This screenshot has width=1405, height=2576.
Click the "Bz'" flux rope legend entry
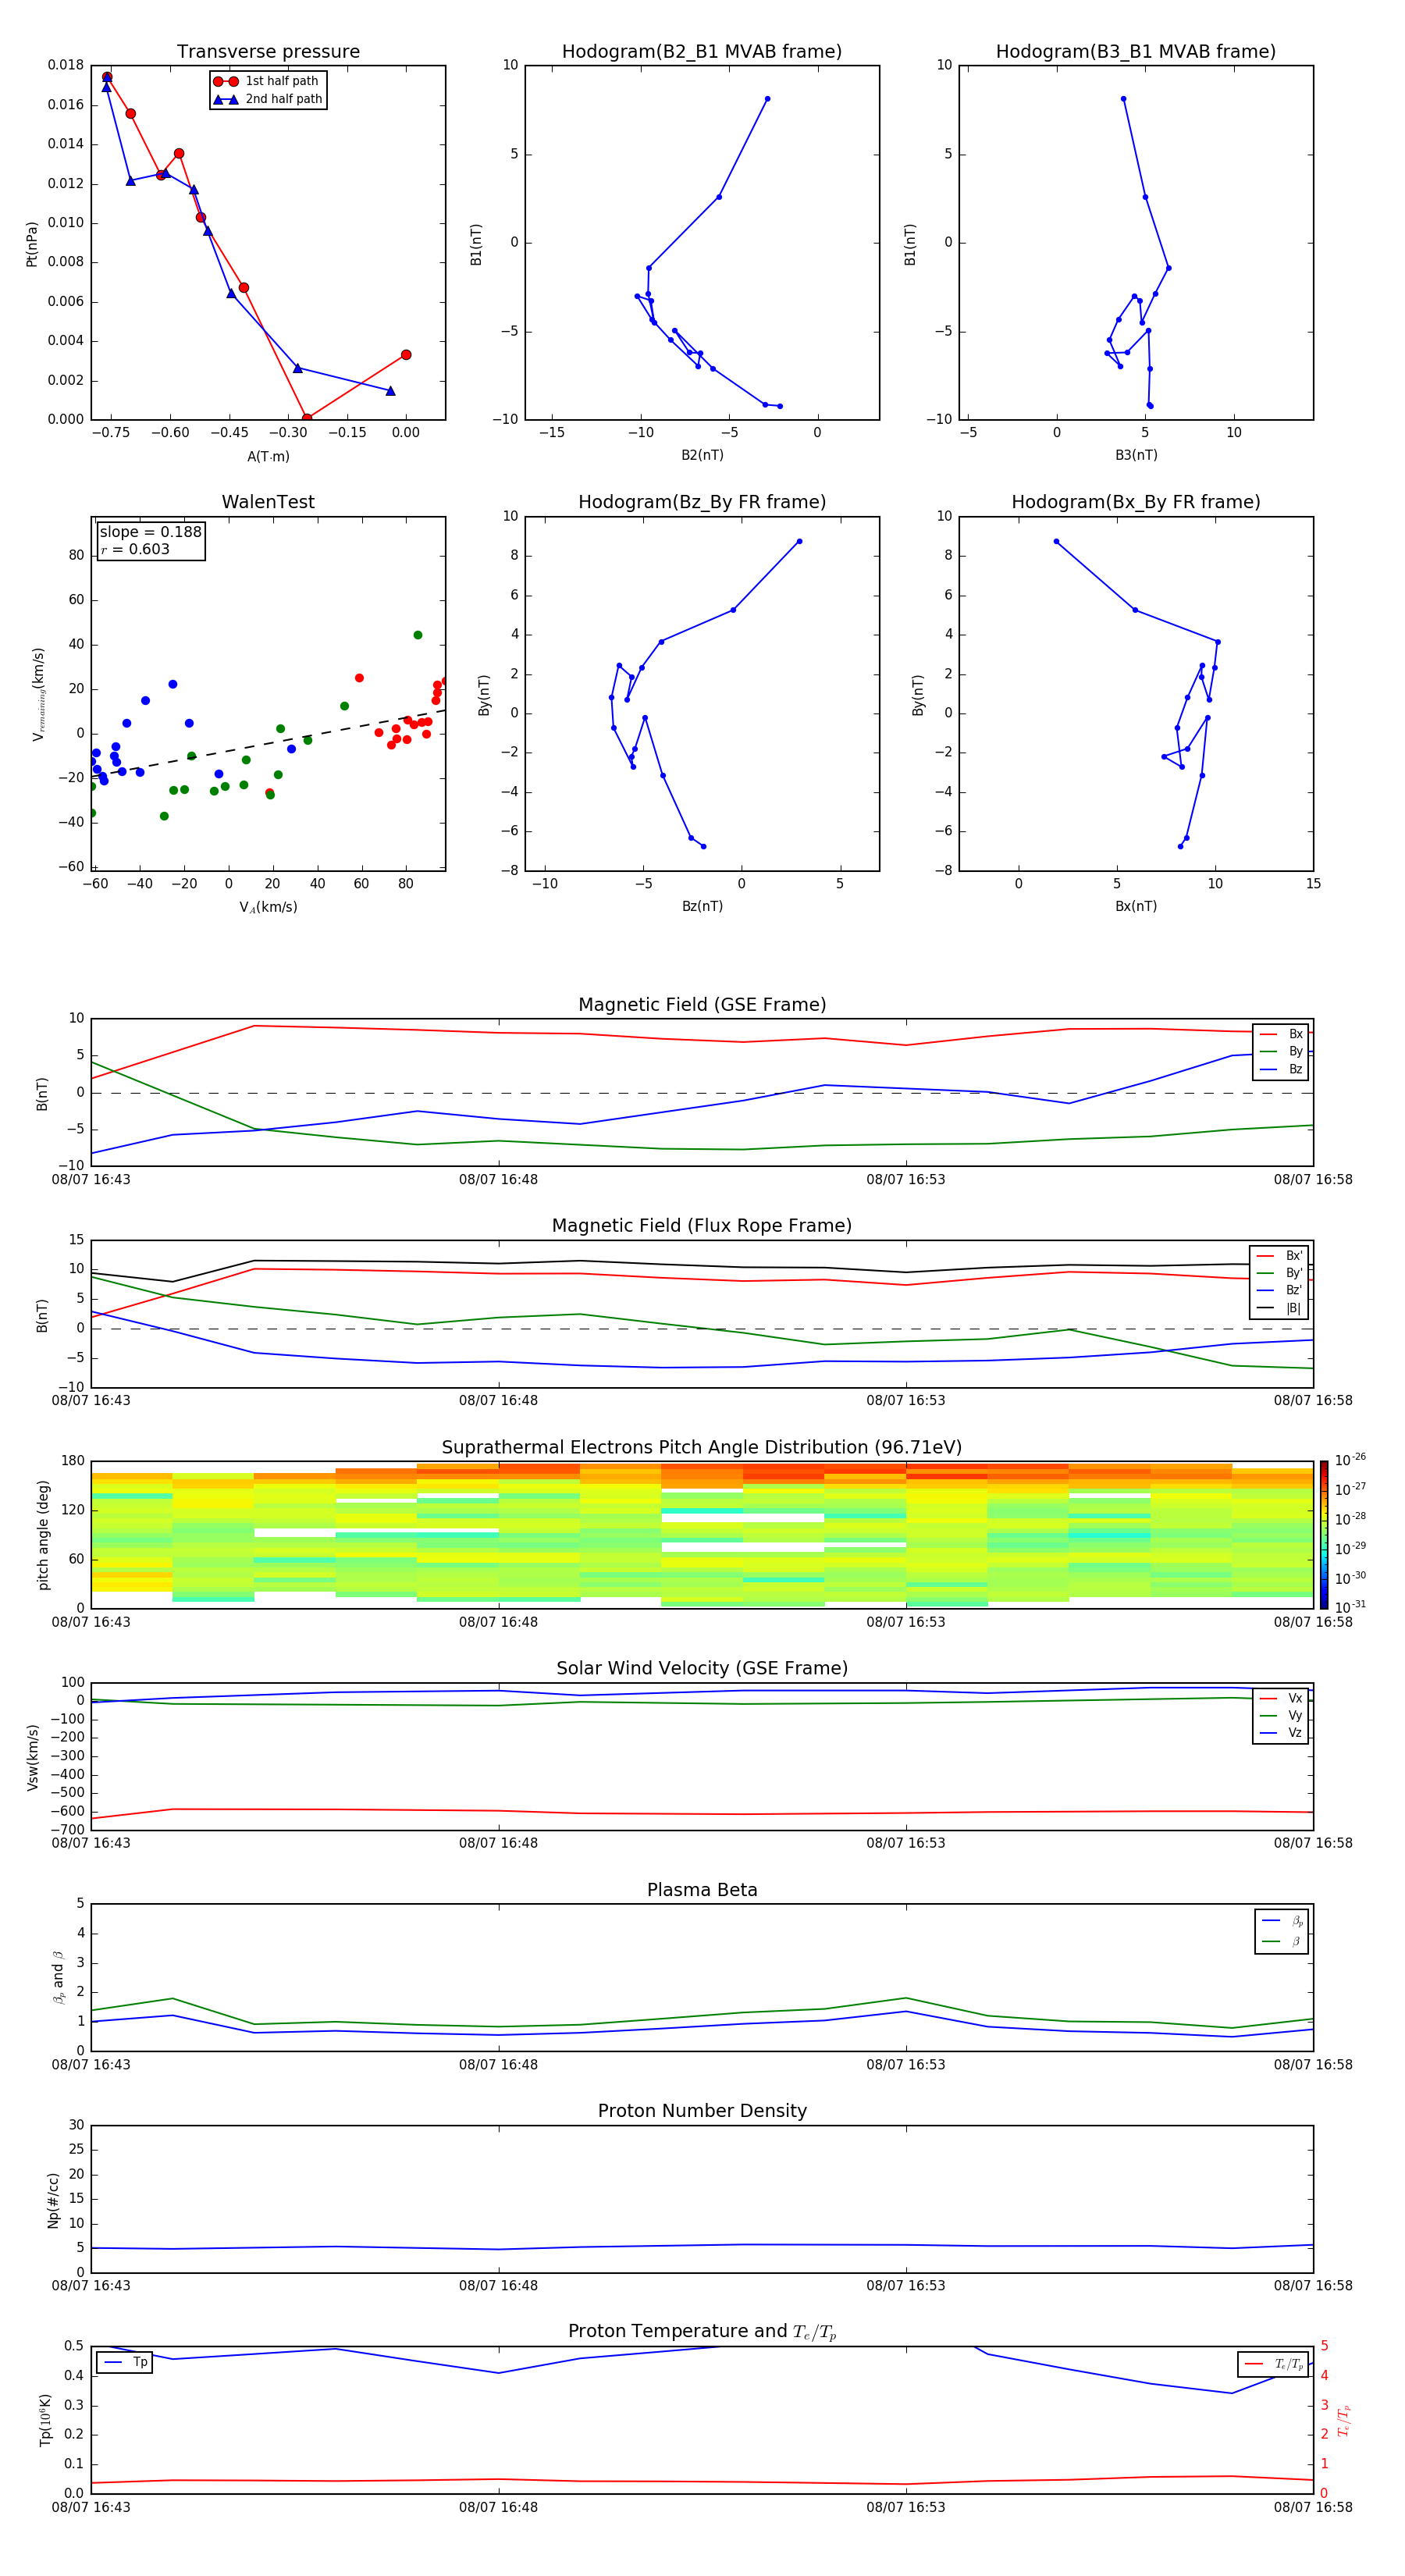1280,1290
